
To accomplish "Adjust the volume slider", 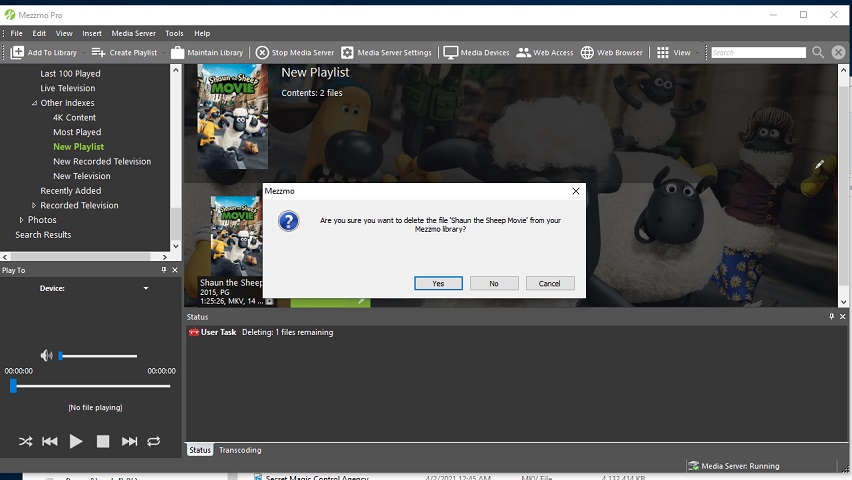I will pyautogui.click(x=98, y=356).
